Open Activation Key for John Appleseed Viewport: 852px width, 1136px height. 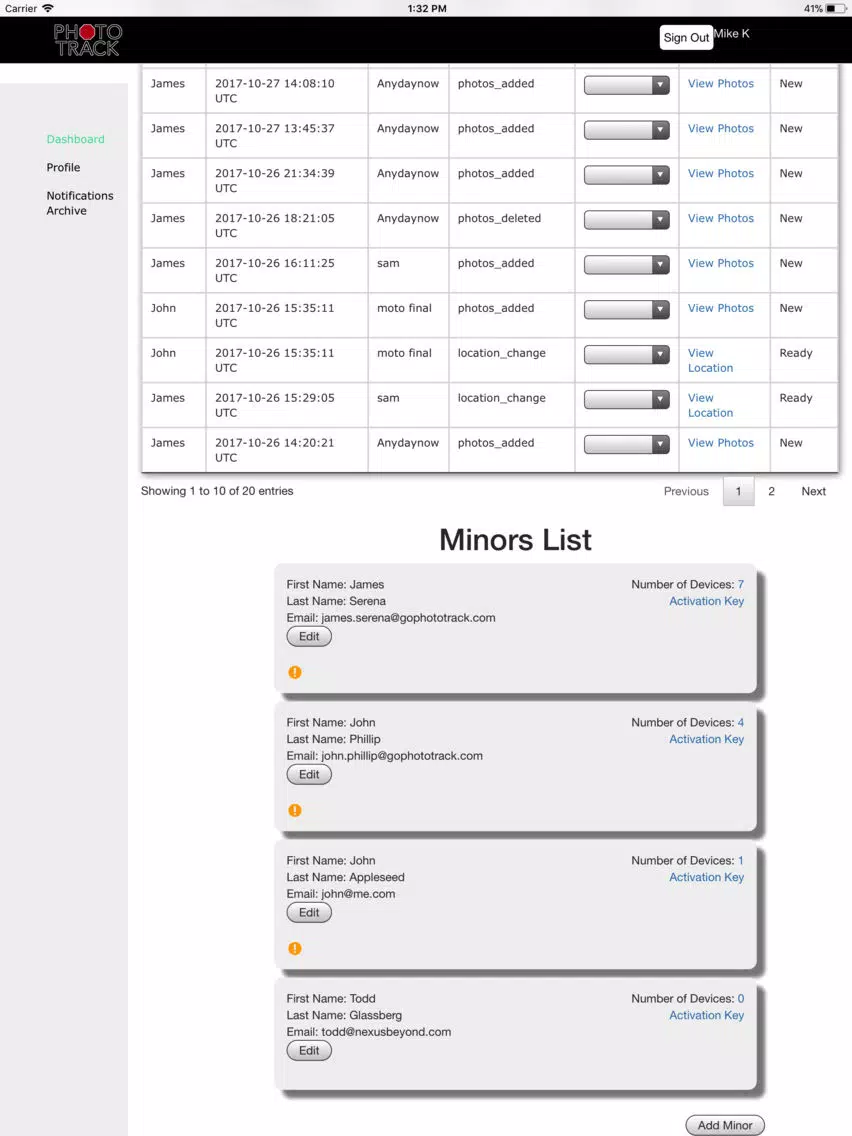(706, 877)
